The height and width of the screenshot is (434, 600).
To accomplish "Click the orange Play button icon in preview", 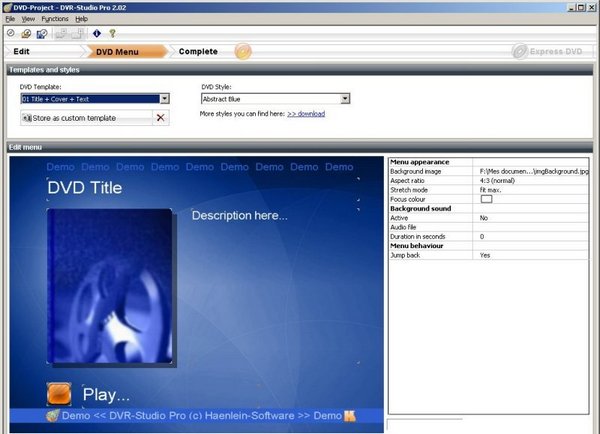I will (59, 394).
